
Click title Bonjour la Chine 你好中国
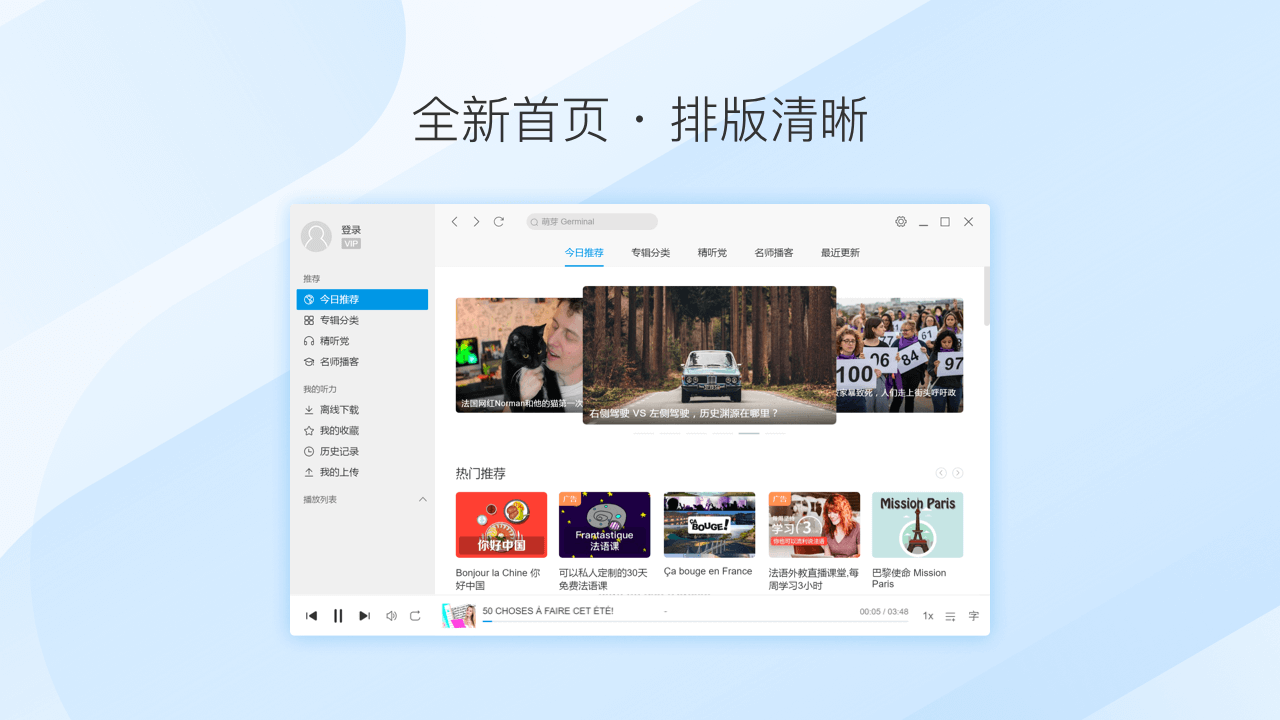498,579
